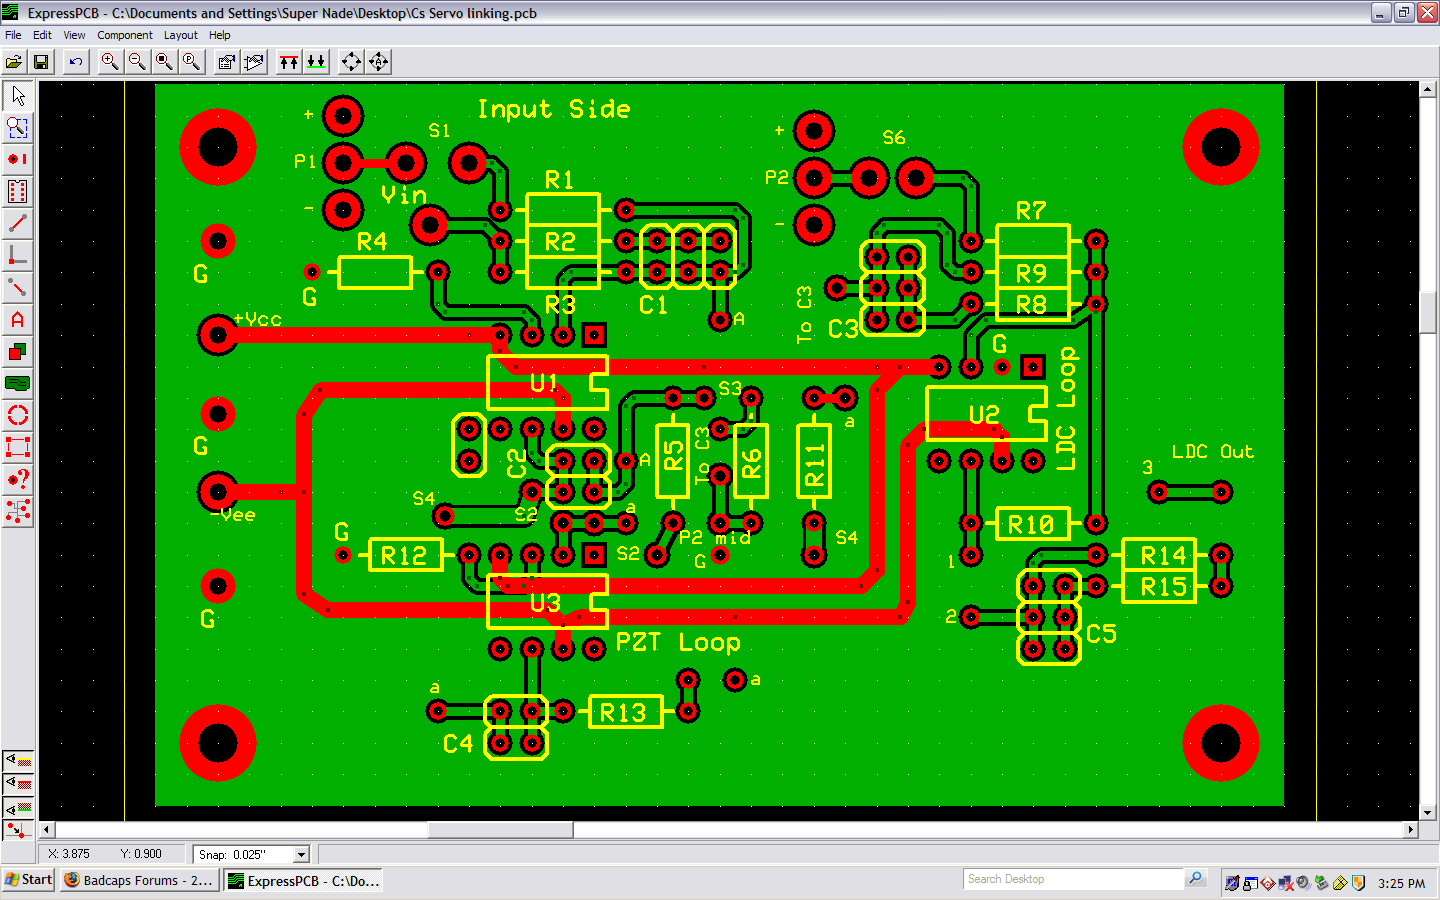Undo the last action
Viewport: 1440px width, 900px height.
[x=76, y=62]
